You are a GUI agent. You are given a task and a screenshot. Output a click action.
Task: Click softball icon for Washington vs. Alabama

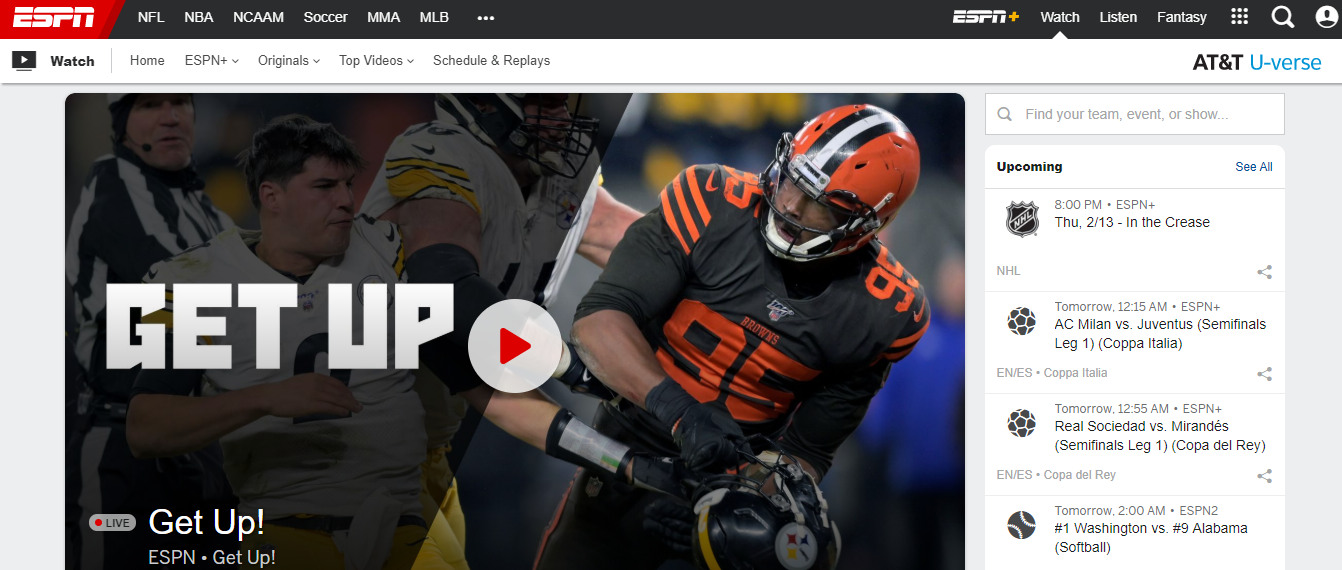click(x=1022, y=525)
